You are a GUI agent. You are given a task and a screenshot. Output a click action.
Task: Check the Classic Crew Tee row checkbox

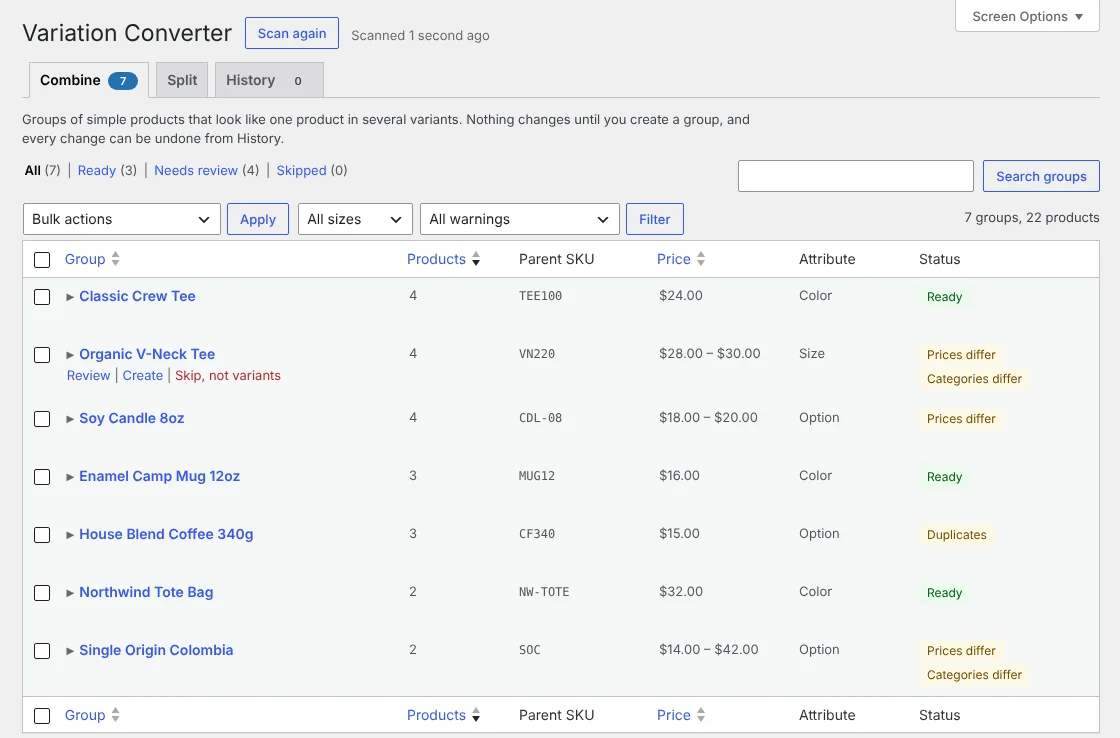click(x=42, y=296)
